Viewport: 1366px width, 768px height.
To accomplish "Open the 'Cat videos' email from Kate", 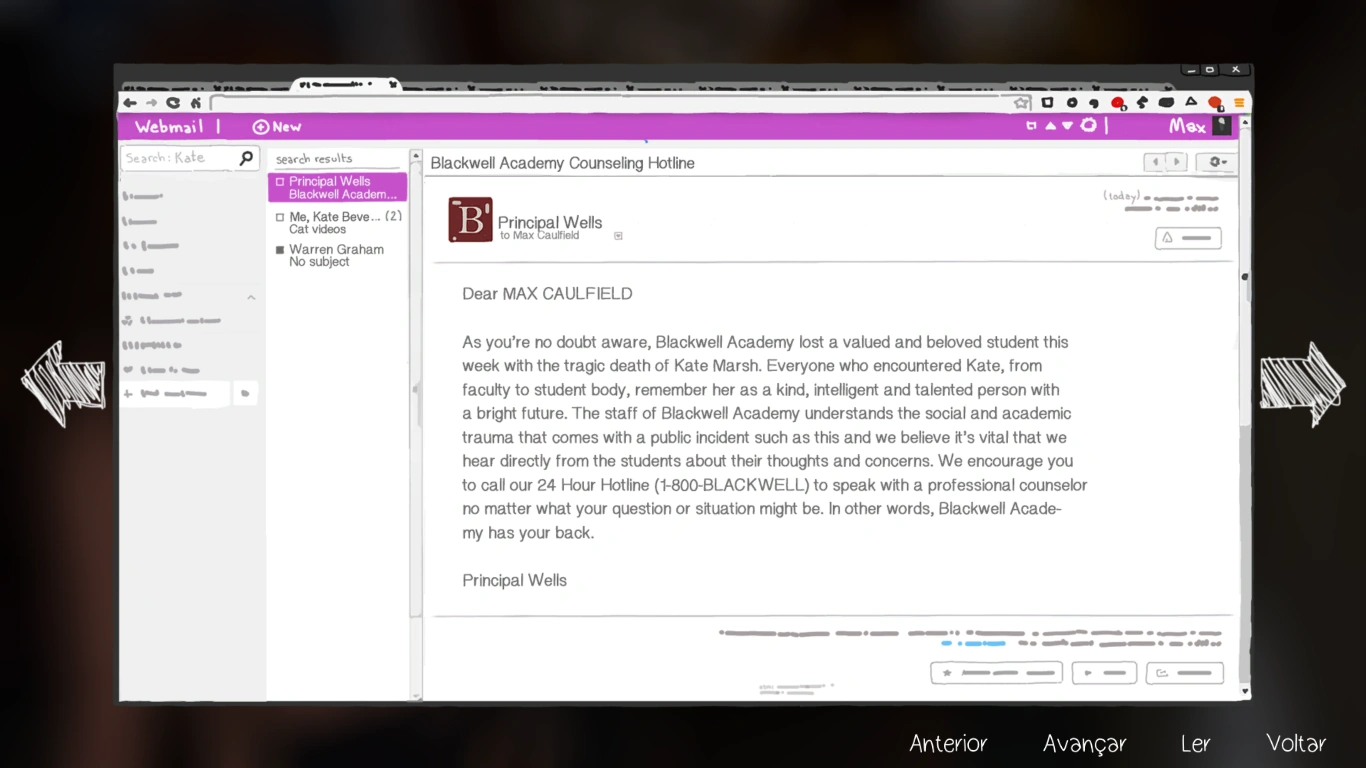I will [x=337, y=223].
